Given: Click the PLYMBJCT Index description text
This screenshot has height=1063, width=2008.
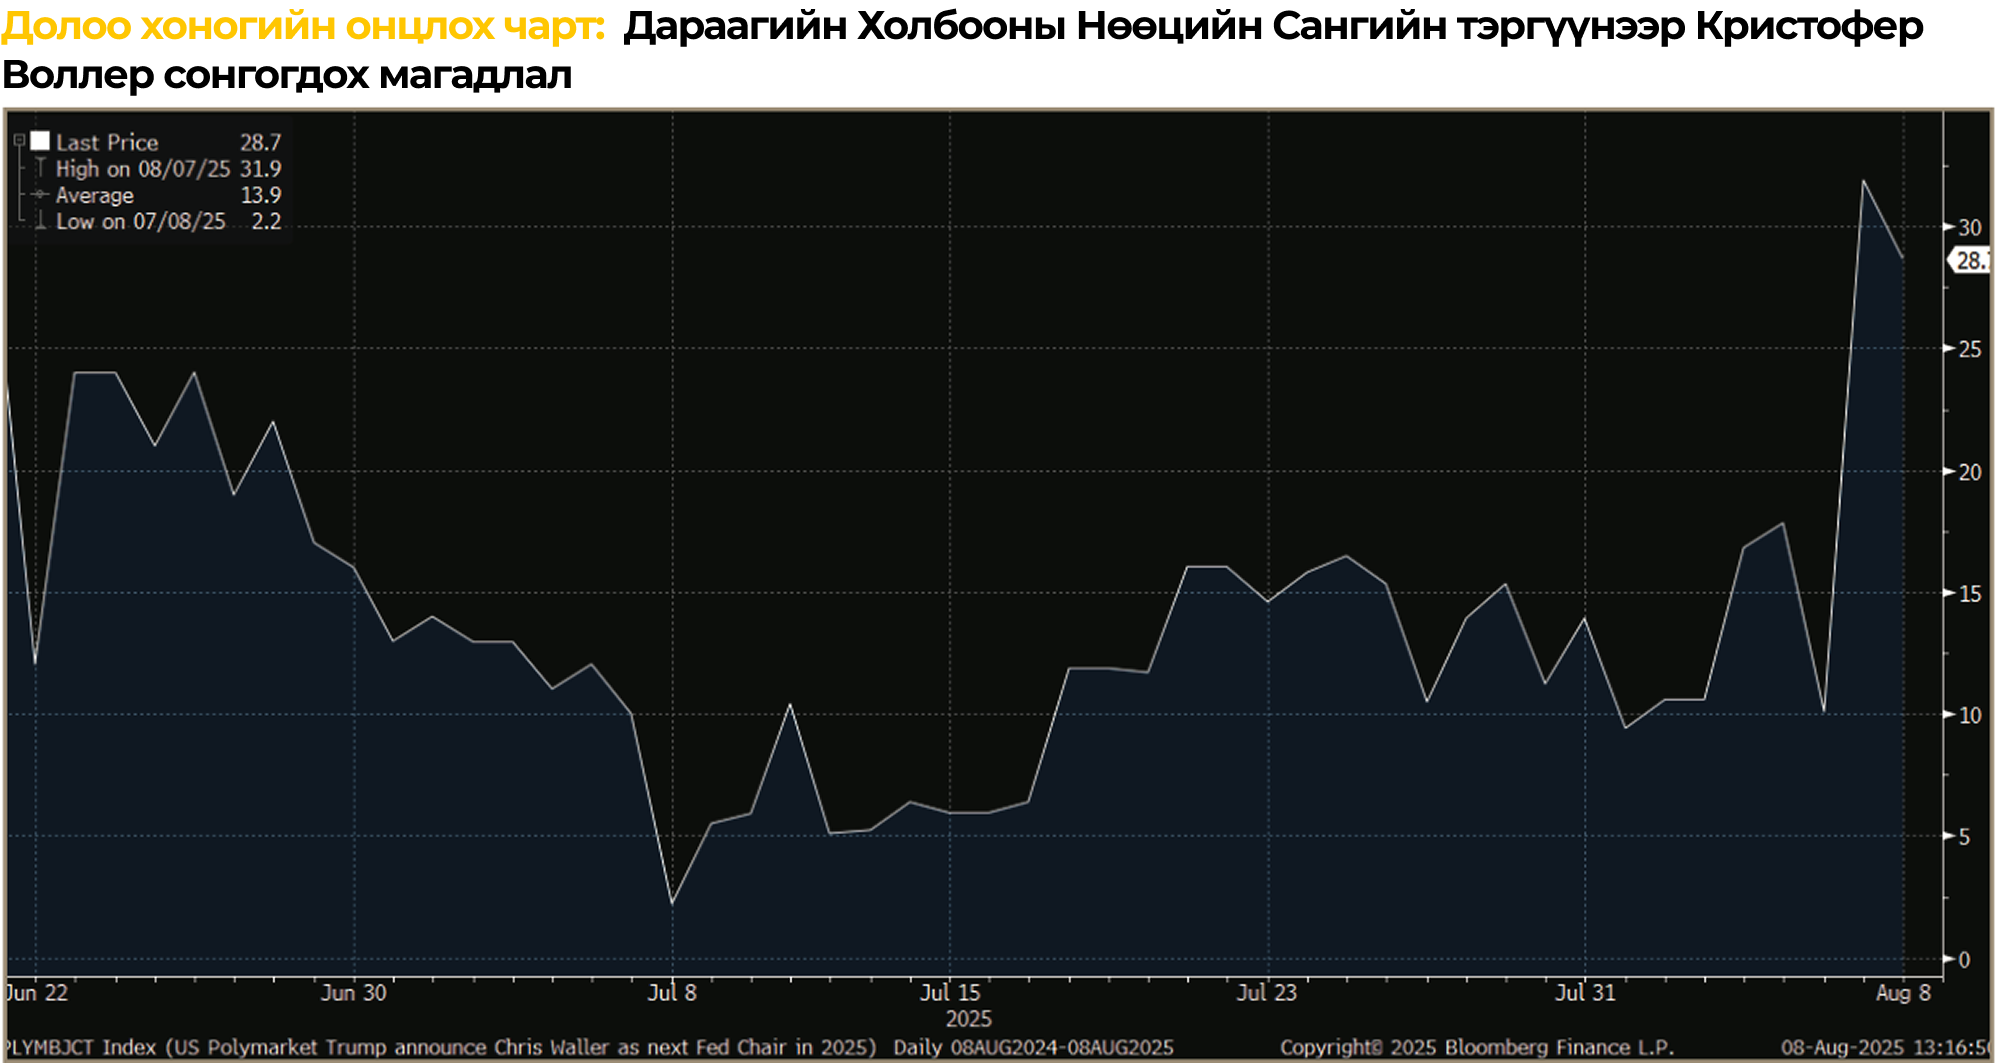Looking at the screenshot, I should (x=440, y=1047).
